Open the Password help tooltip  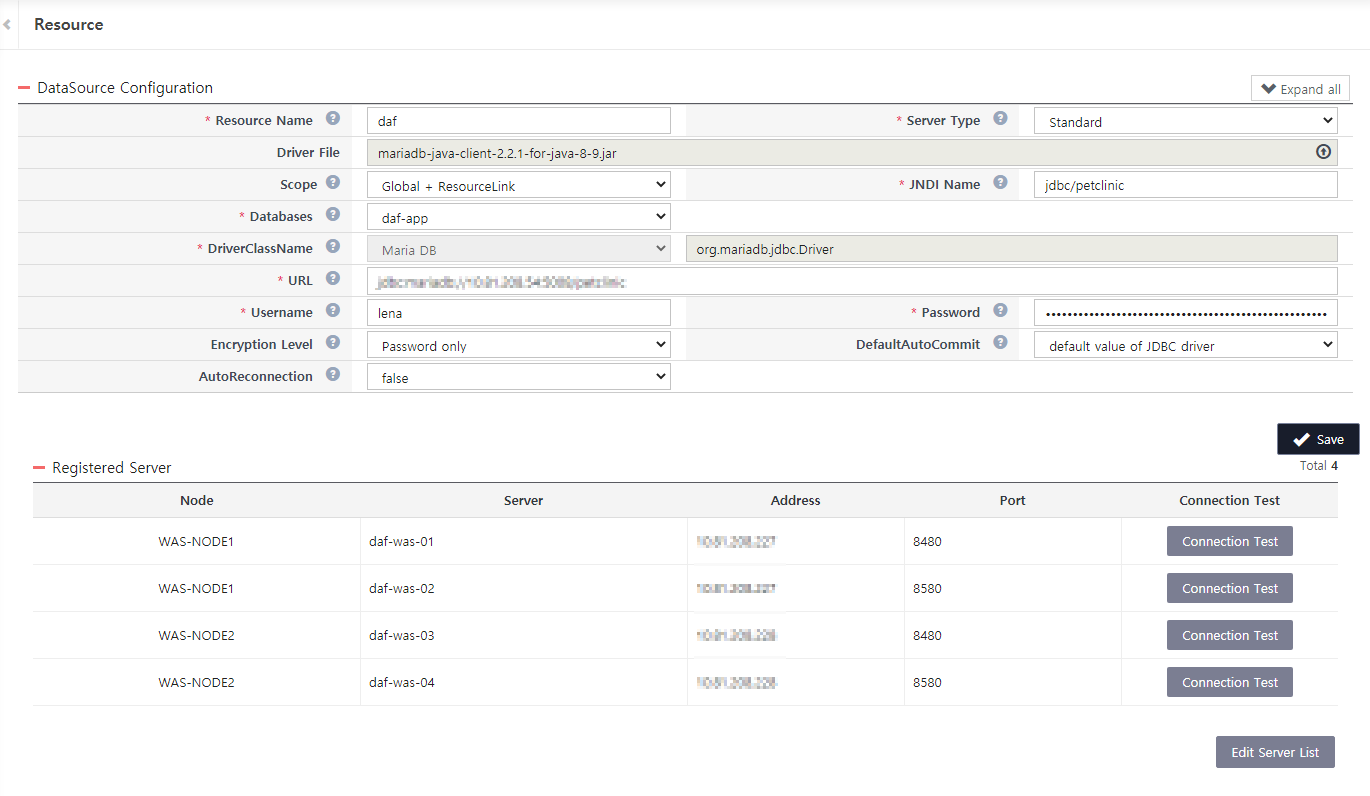(x=1000, y=311)
